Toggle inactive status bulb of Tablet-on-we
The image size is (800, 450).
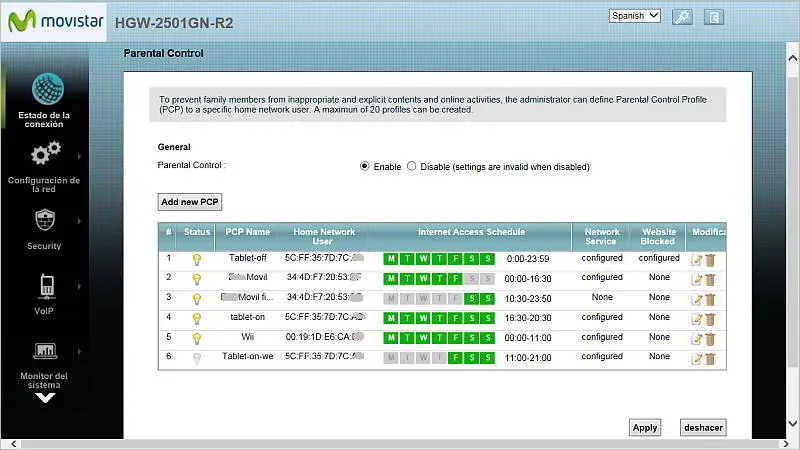point(197,359)
